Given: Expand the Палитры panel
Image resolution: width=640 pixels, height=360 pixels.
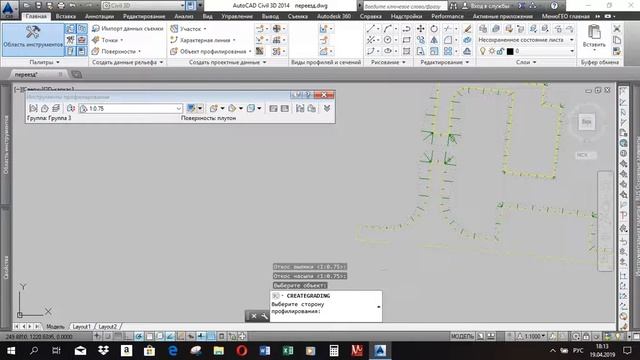Looking at the screenshot, I should click(44, 62).
